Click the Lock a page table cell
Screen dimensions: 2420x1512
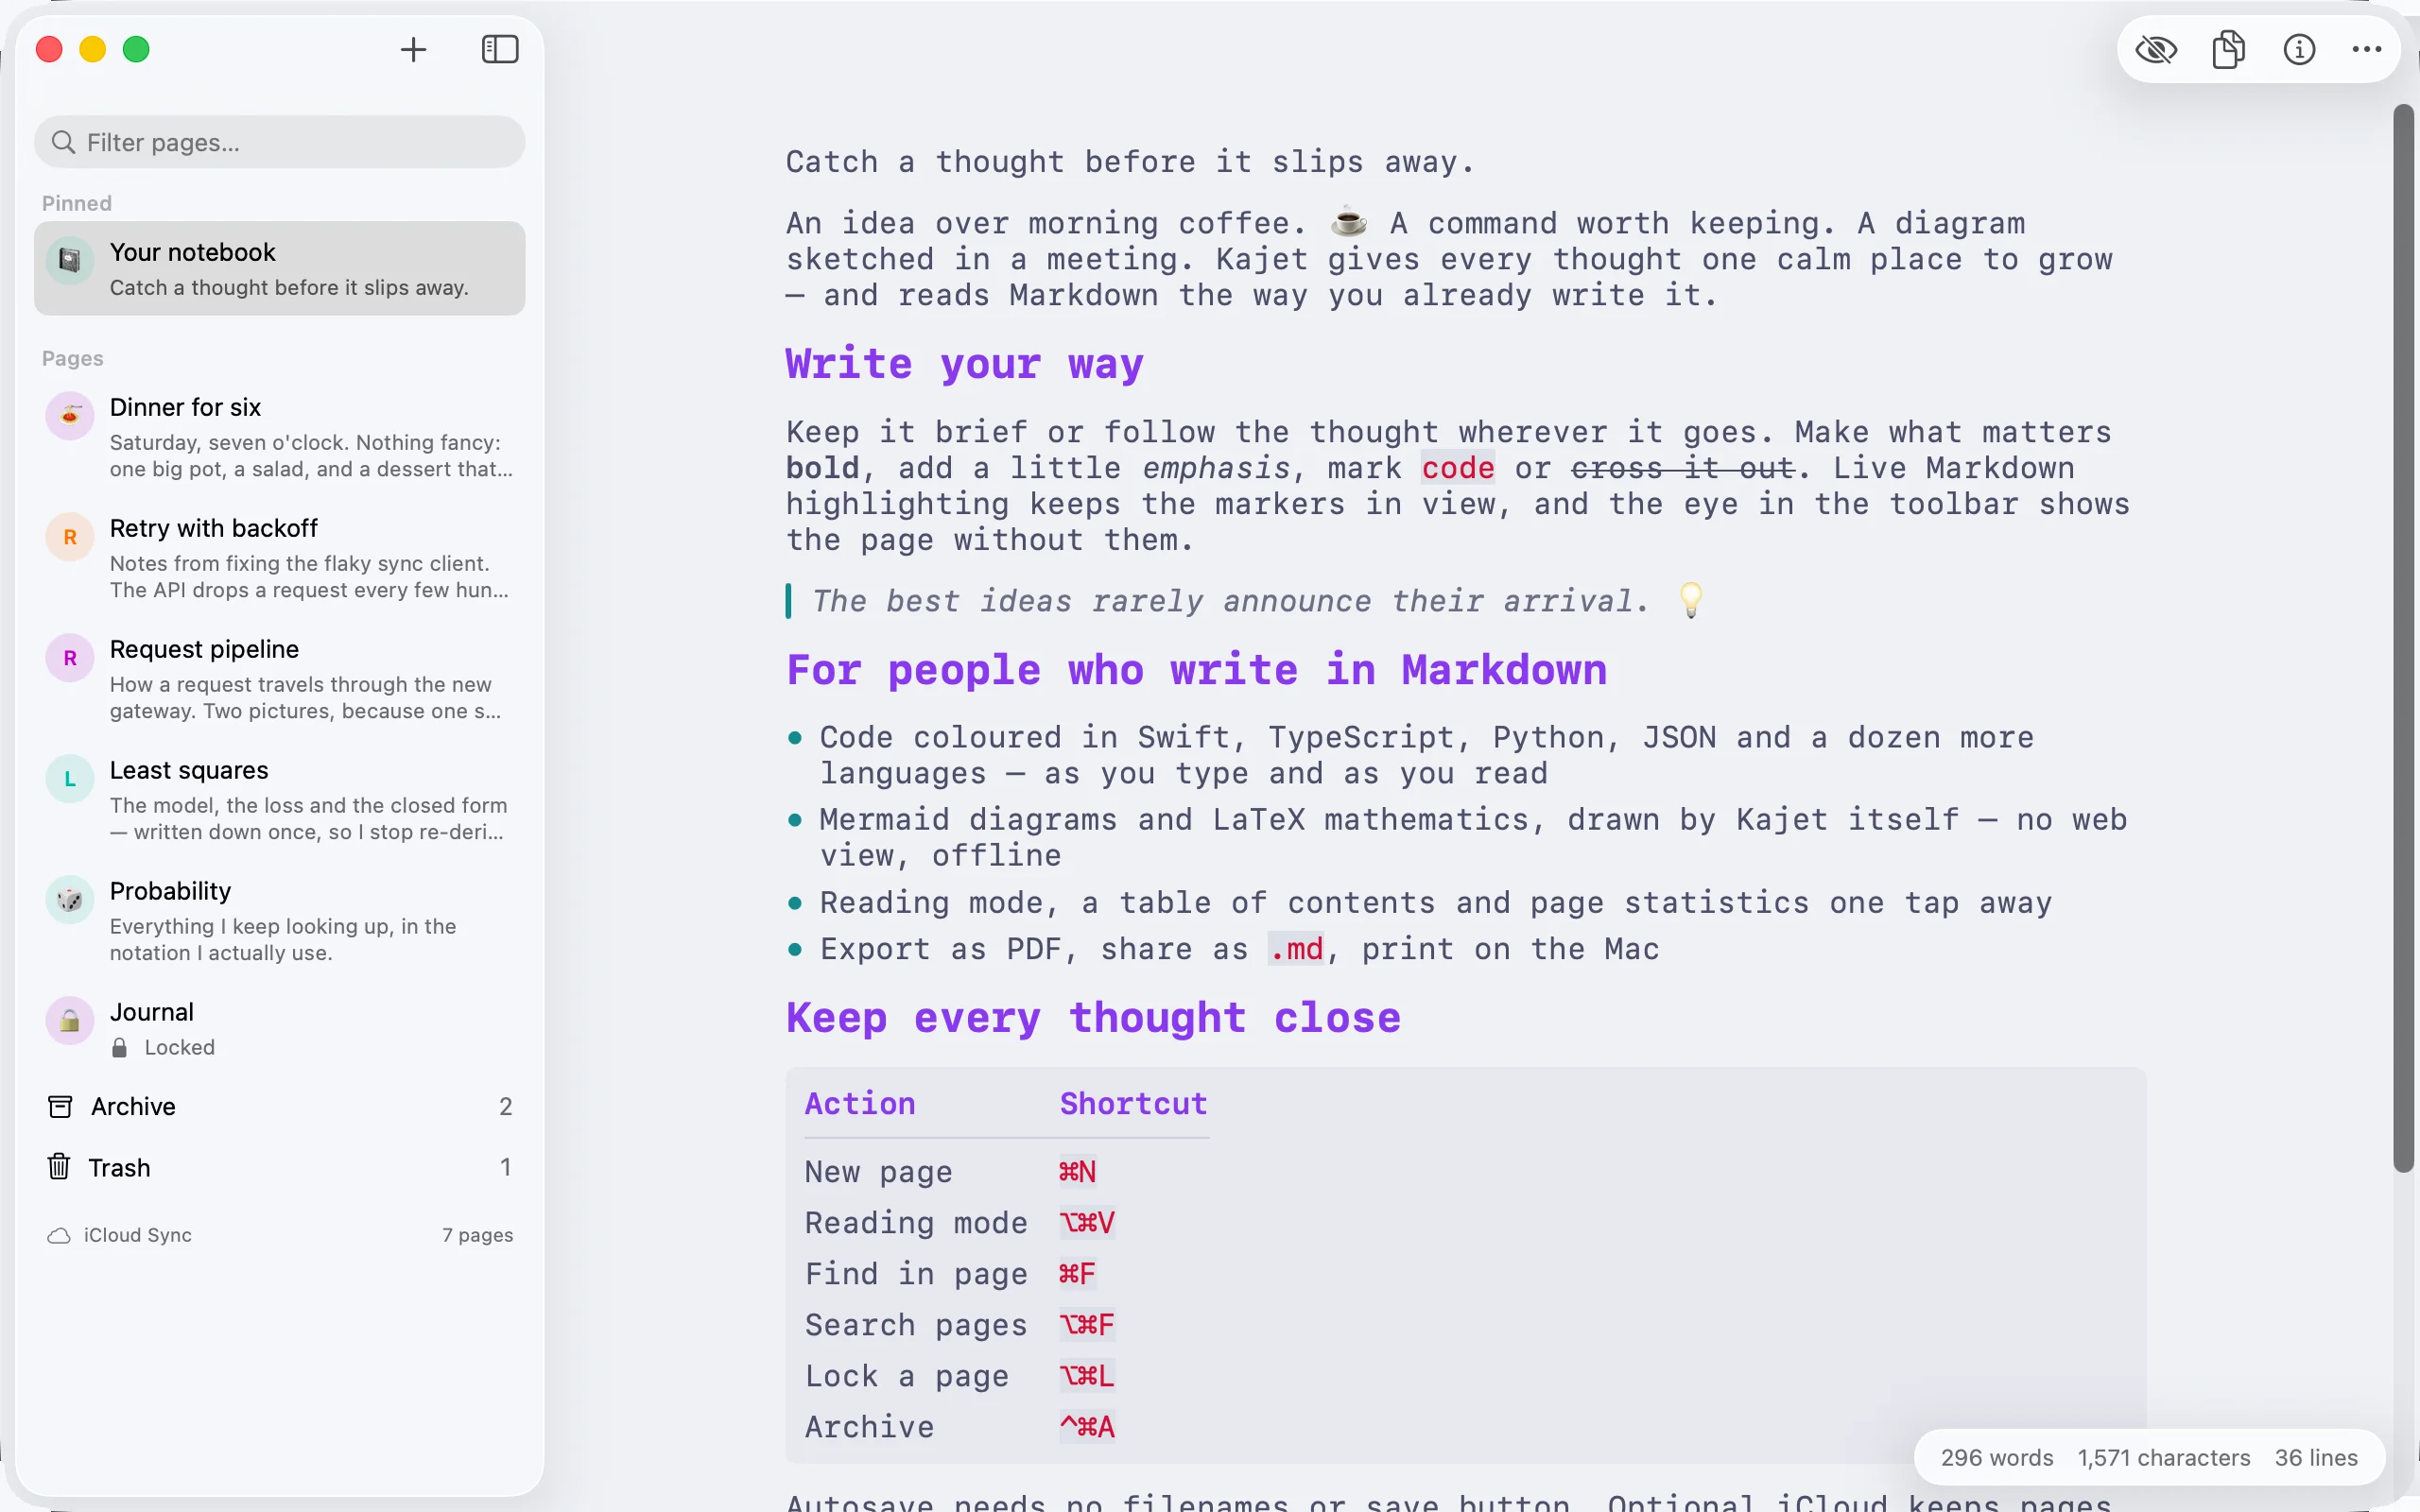[x=906, y=1376]
